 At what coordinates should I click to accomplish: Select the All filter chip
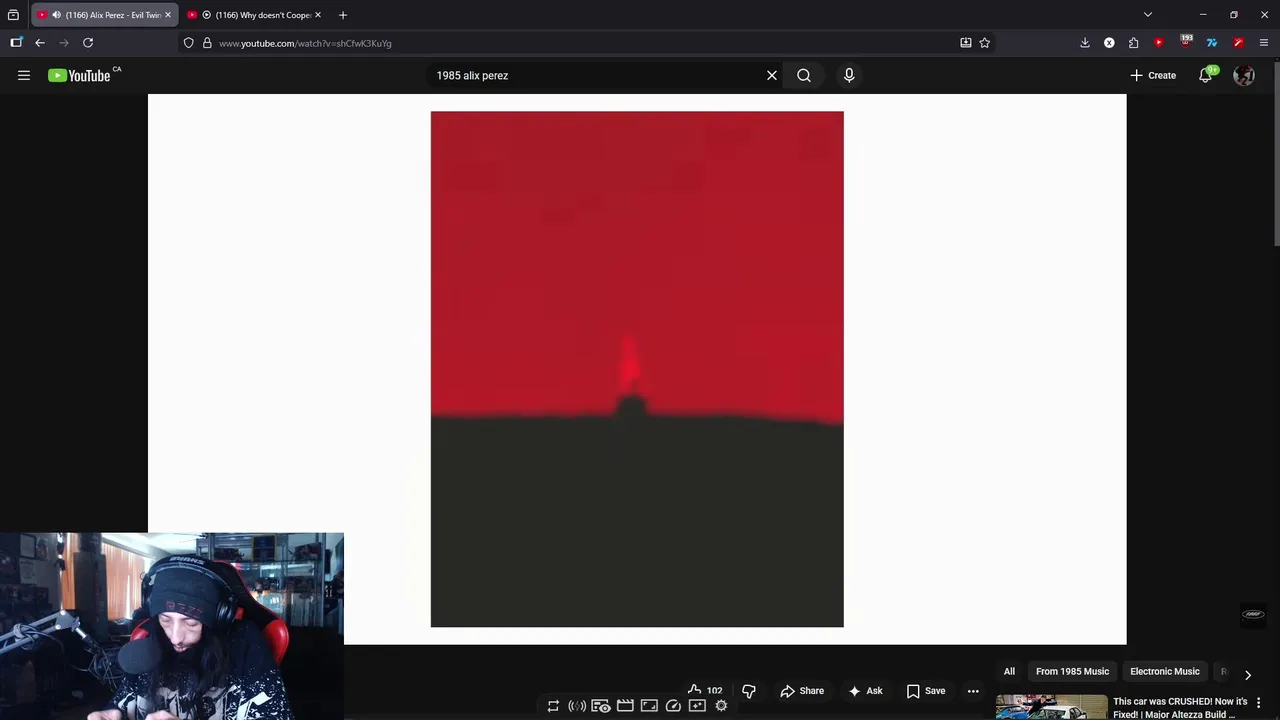pos(1009,671)
